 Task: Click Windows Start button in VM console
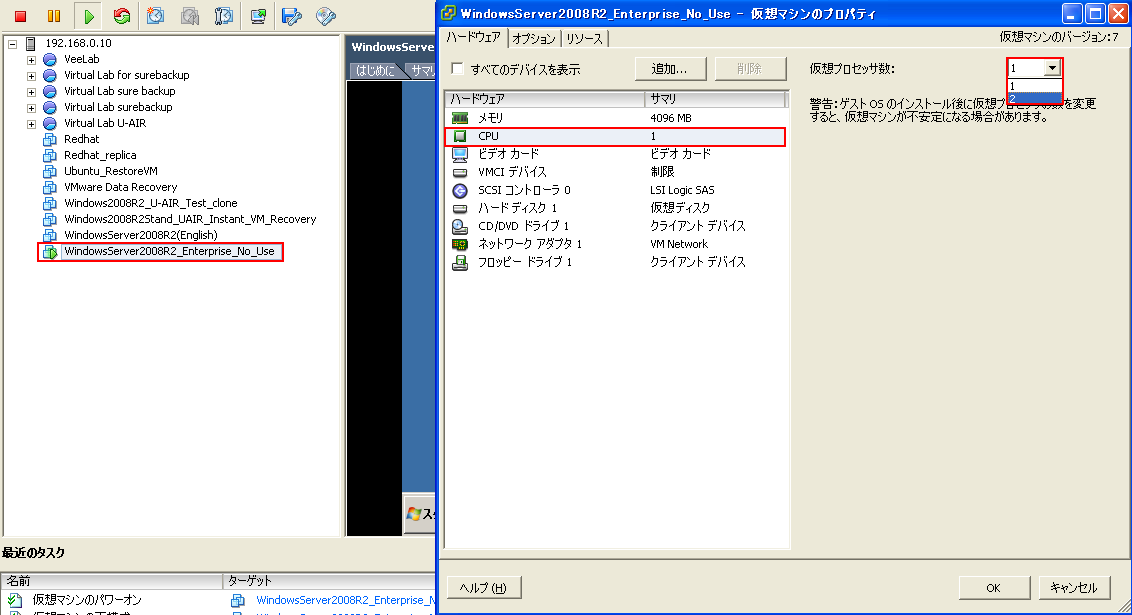click(419, 514)
